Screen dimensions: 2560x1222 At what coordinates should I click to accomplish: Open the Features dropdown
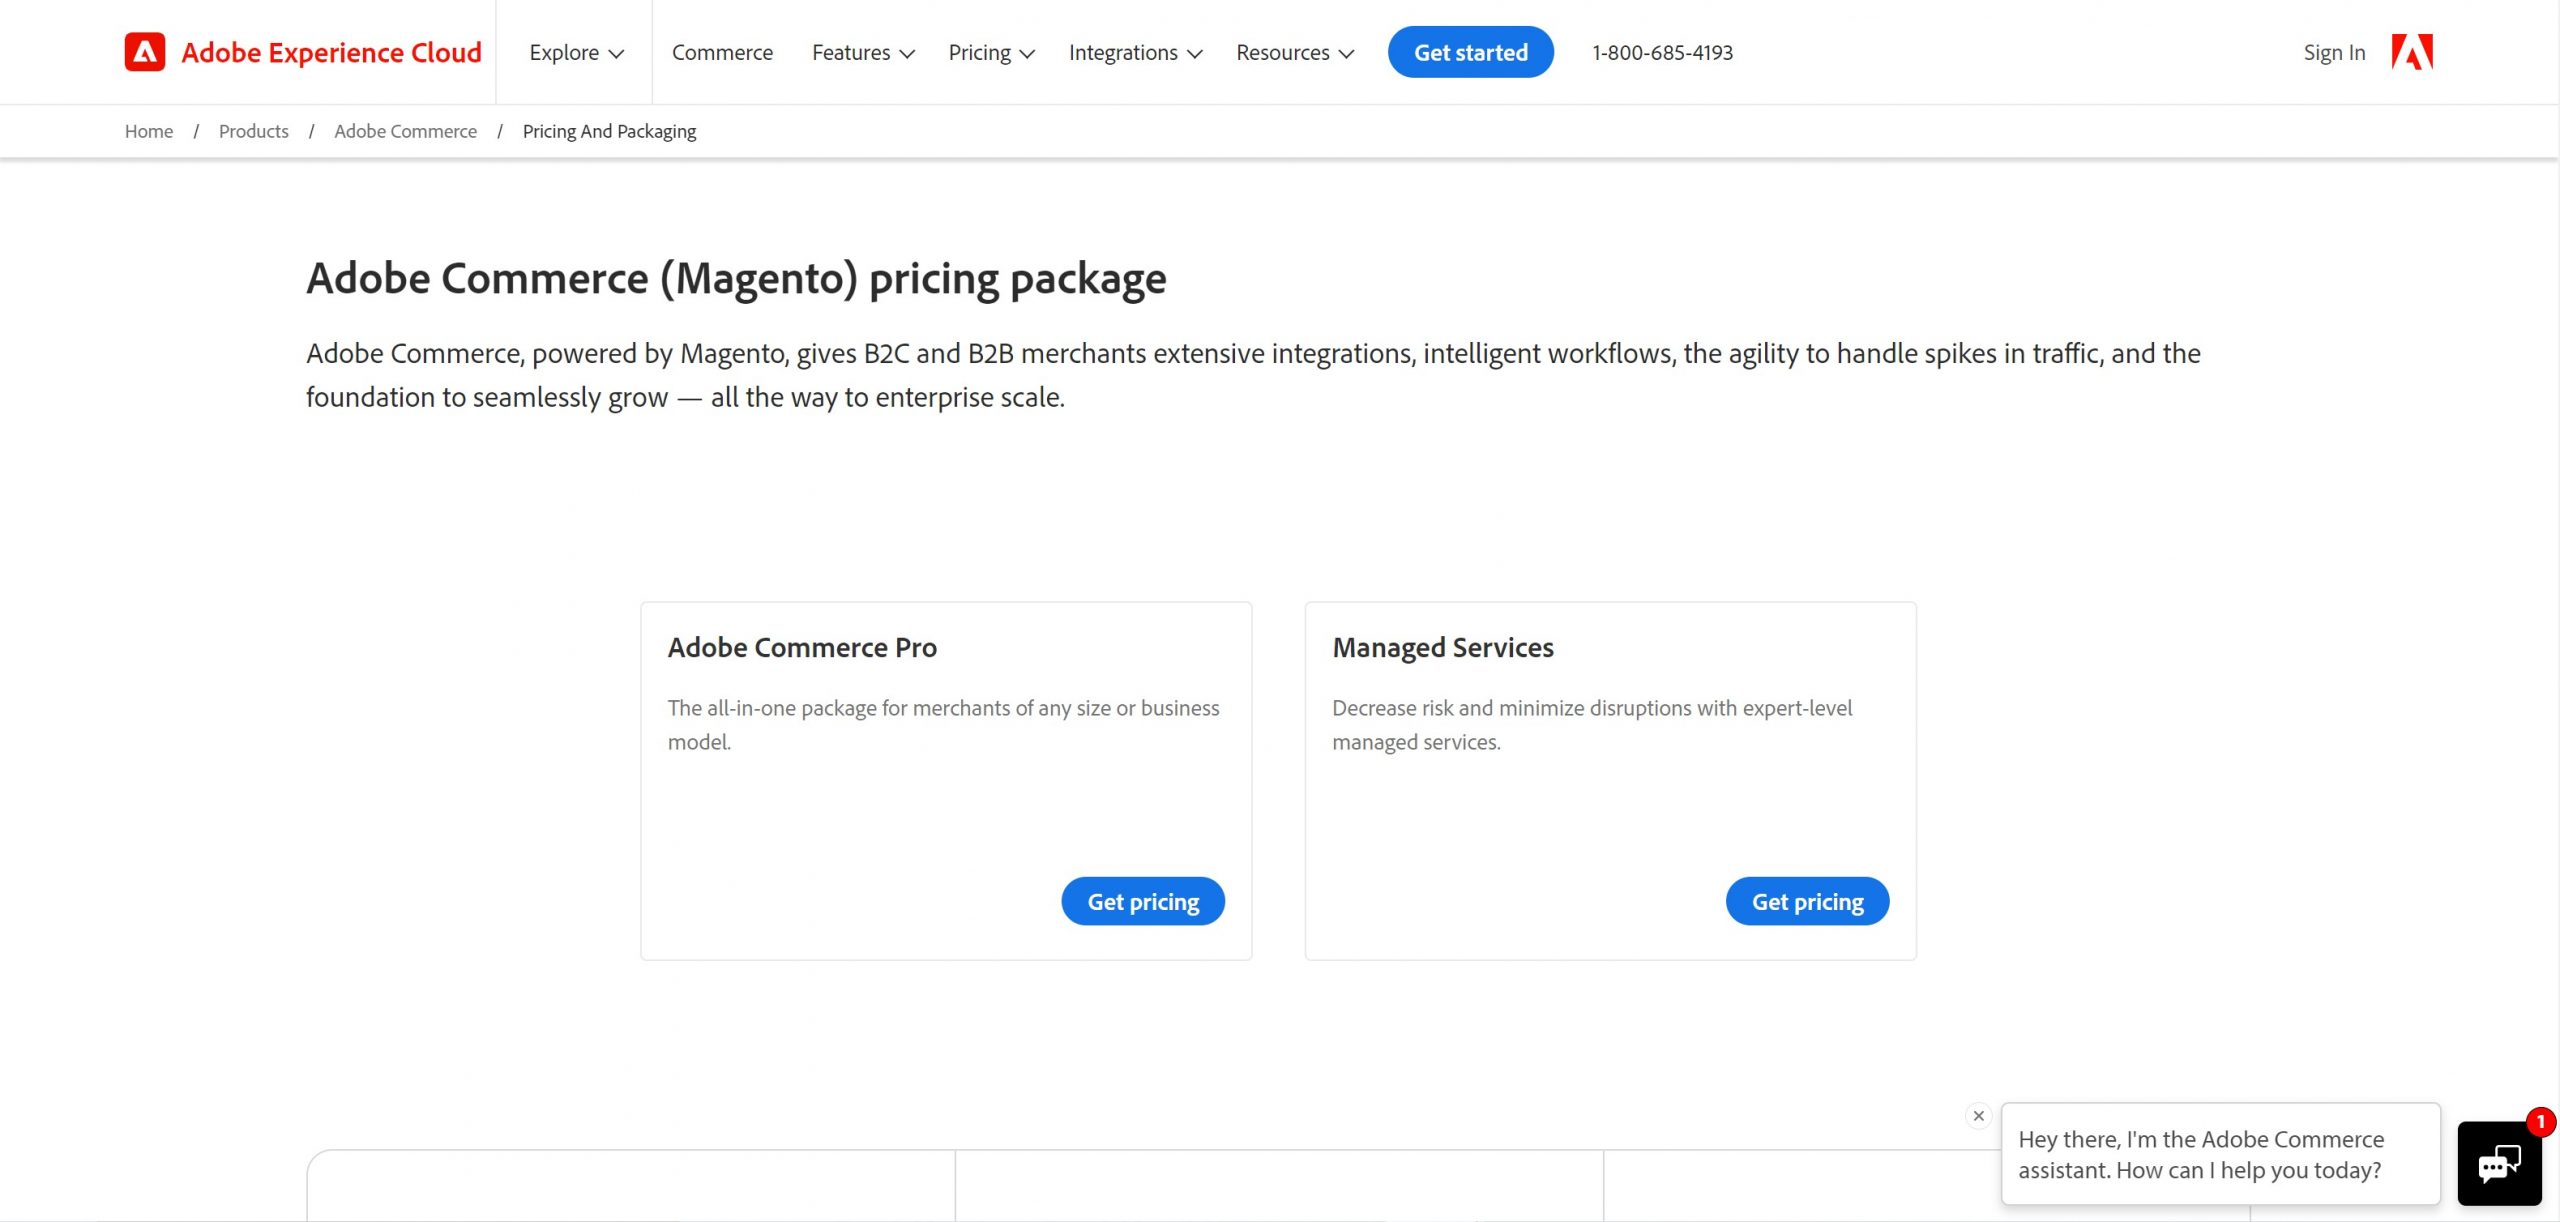pos(862,52)
